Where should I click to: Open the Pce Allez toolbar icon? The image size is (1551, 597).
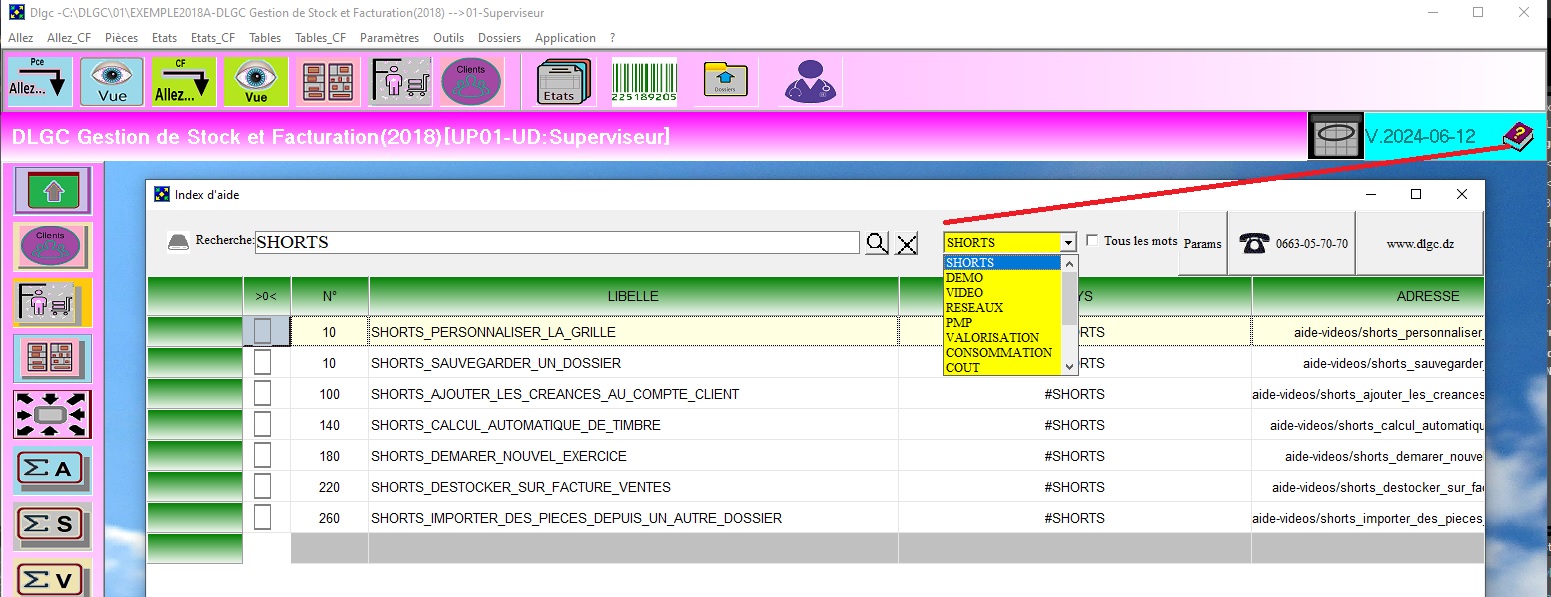click(40, 82)
